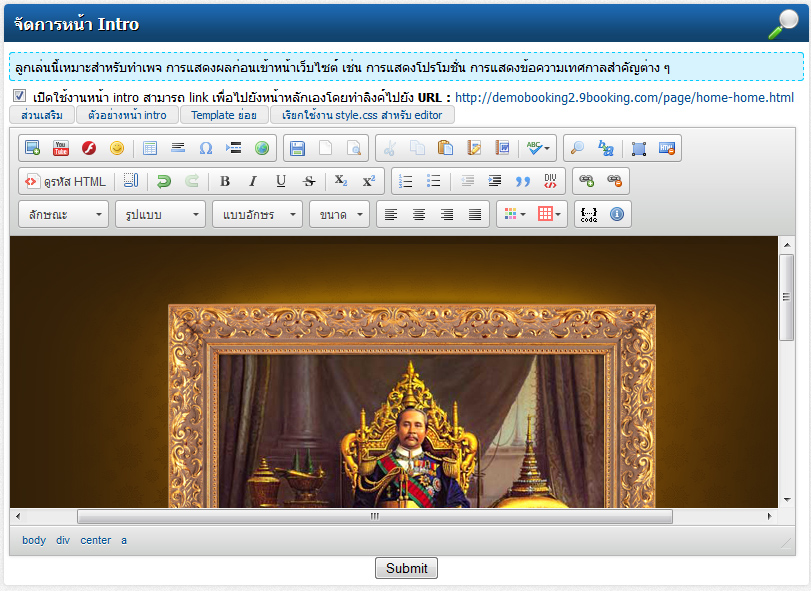Switch to the ส่วนเสริม tab

pyautogui.click(x=42, y=115)
